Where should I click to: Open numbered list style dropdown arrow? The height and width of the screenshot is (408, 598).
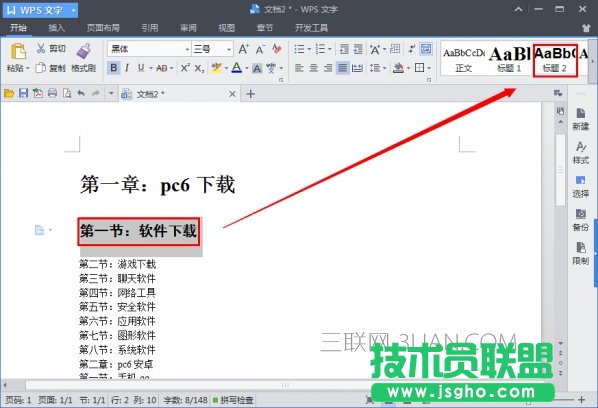tap(330, 49)
